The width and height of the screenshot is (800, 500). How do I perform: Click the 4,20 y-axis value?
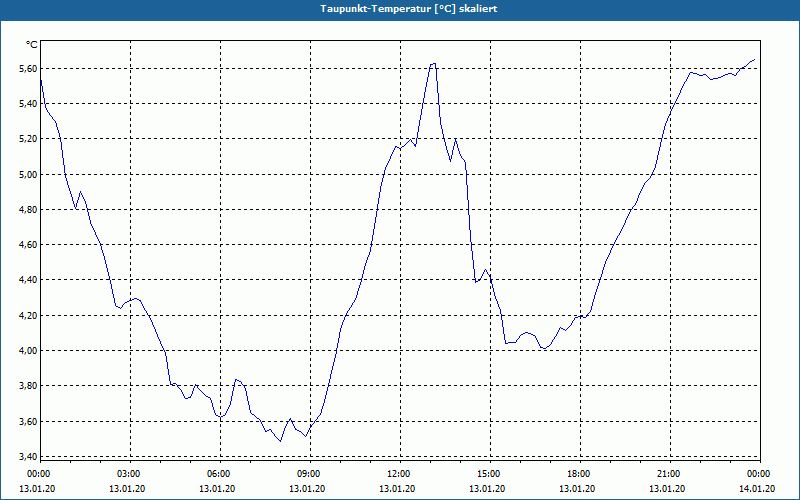(29, 316)
